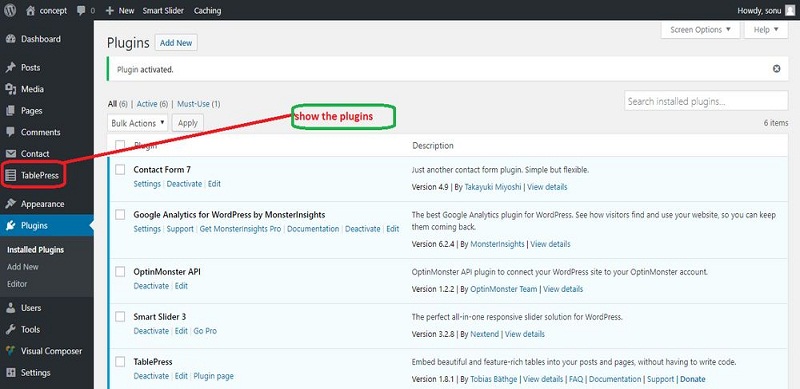Click the user avatar next to Howdy, sonu
Viewport: 800px width, 389px height.
tap(790, 11)
